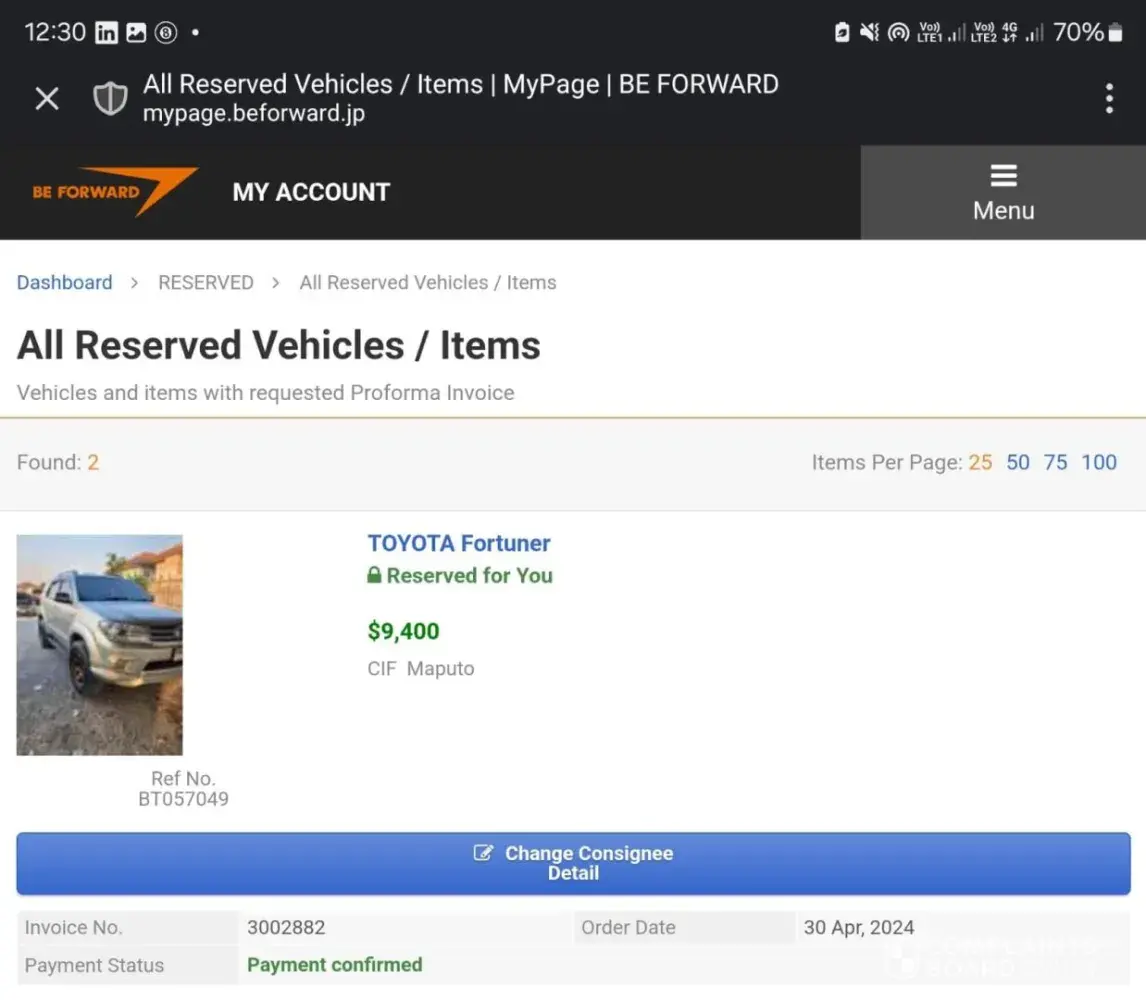Tap the gallery notification icon in status bar
The width and height of the screenshot is (1146, 1000).
(136, 33)
